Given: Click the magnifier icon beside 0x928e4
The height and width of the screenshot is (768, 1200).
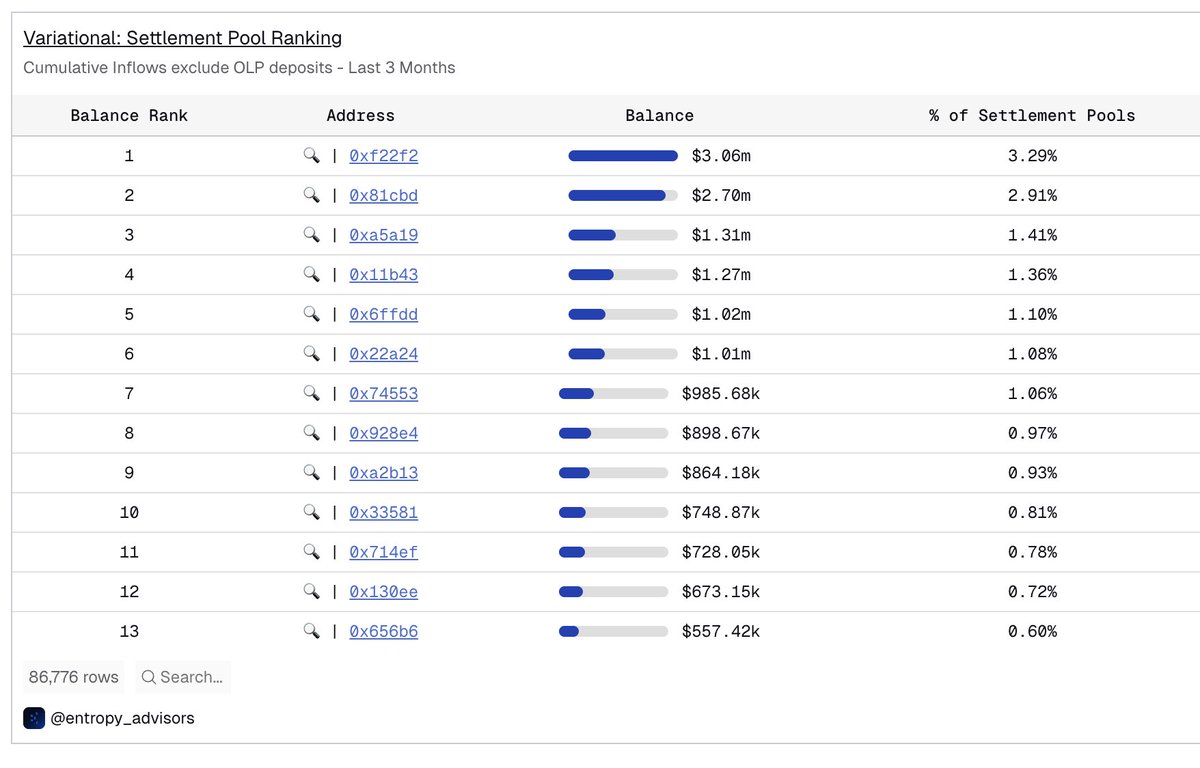Looking at the screenshot, I should click(311, 433).
